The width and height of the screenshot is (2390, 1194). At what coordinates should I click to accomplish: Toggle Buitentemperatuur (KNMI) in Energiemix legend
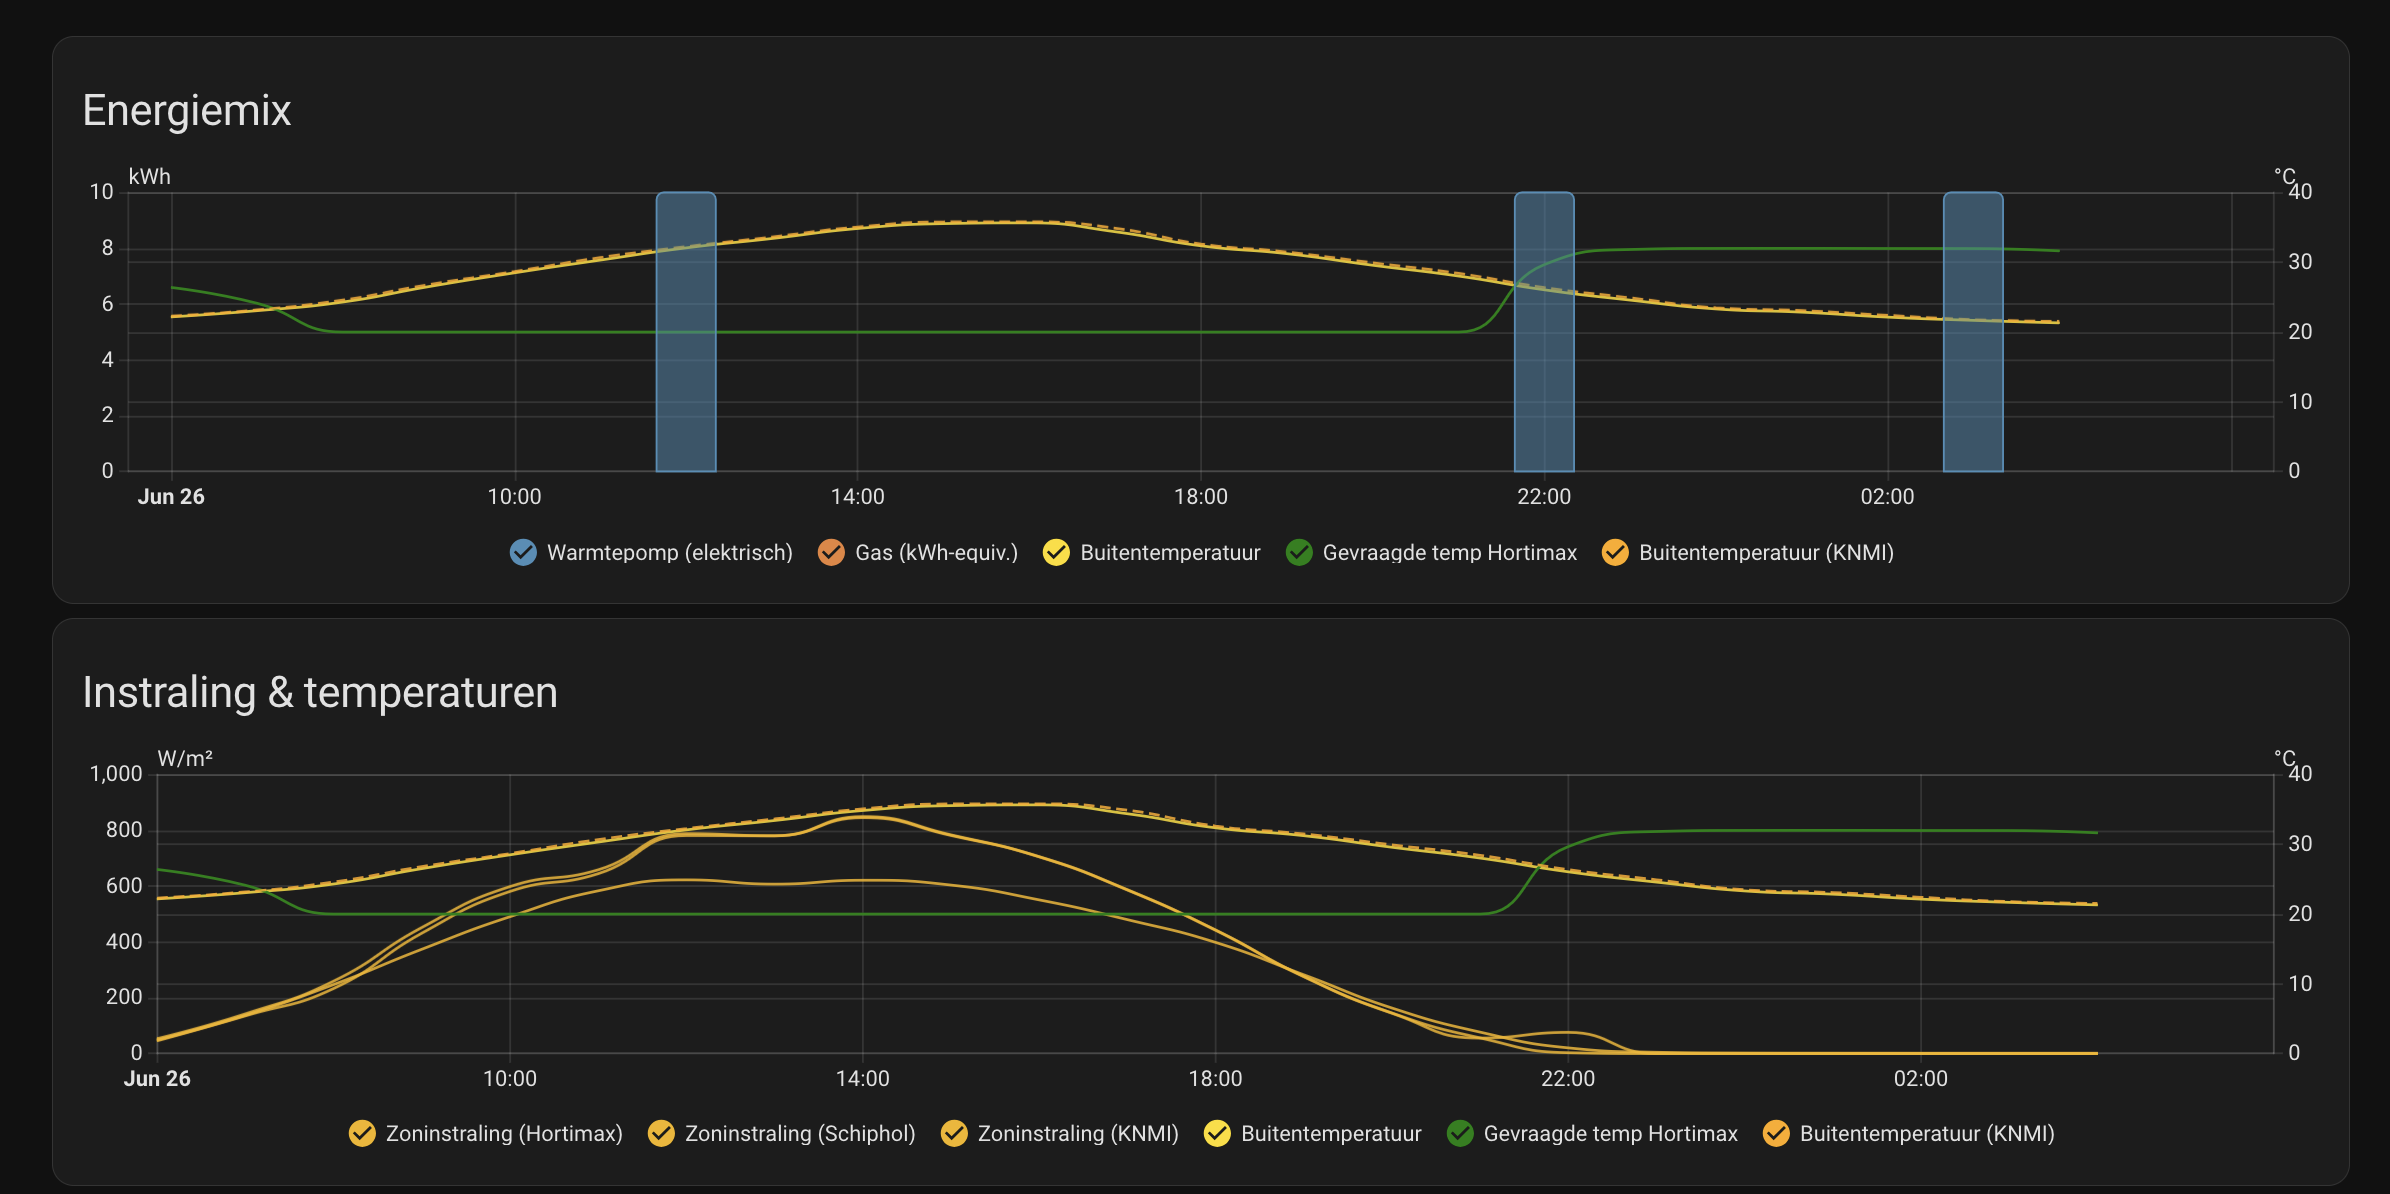[x=1615, y=552]
